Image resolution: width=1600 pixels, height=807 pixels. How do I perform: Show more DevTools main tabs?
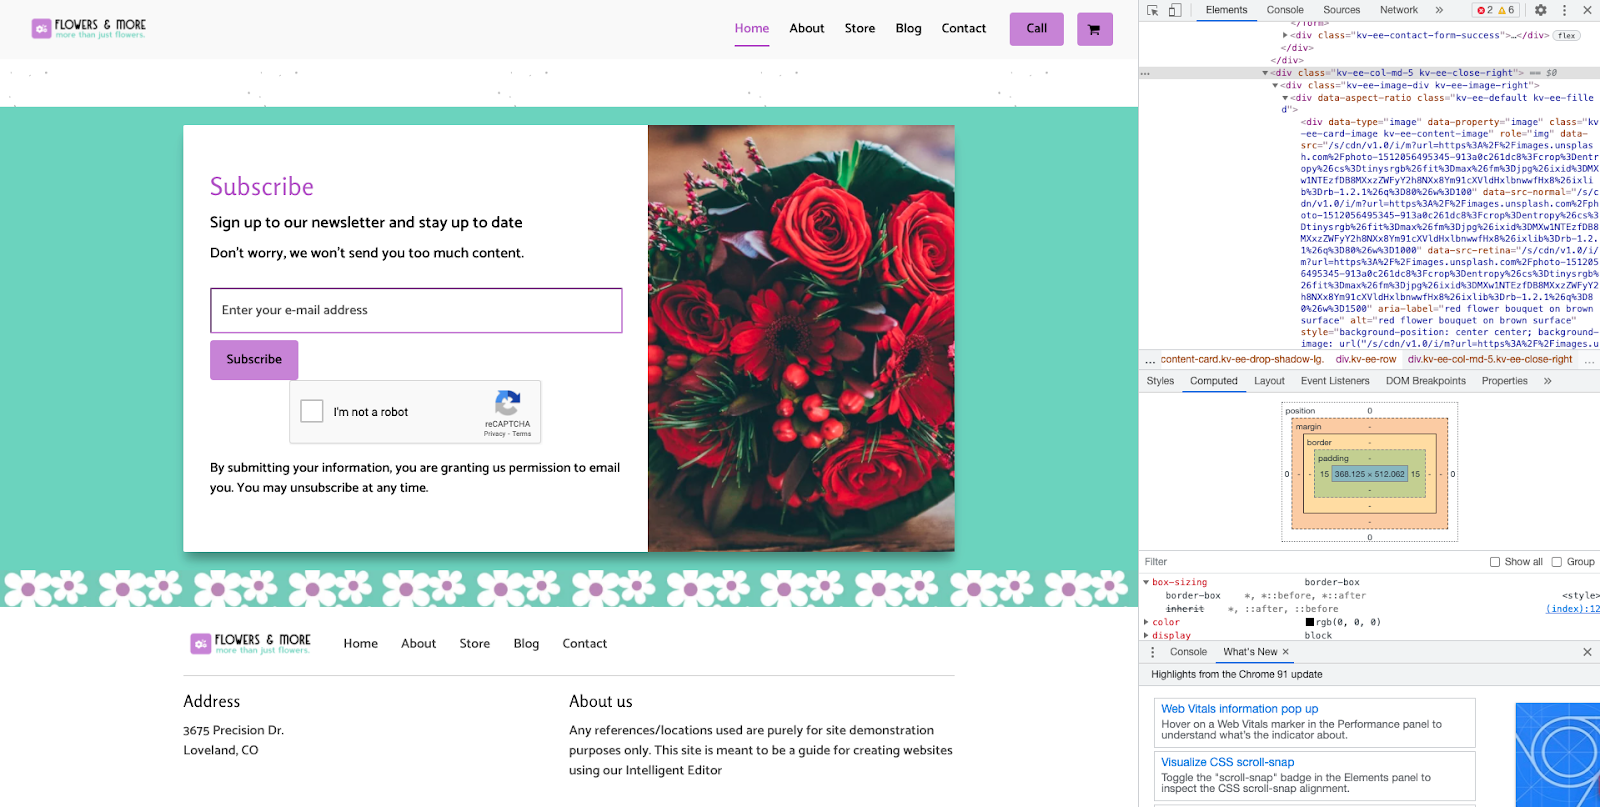coord(1439,10)
